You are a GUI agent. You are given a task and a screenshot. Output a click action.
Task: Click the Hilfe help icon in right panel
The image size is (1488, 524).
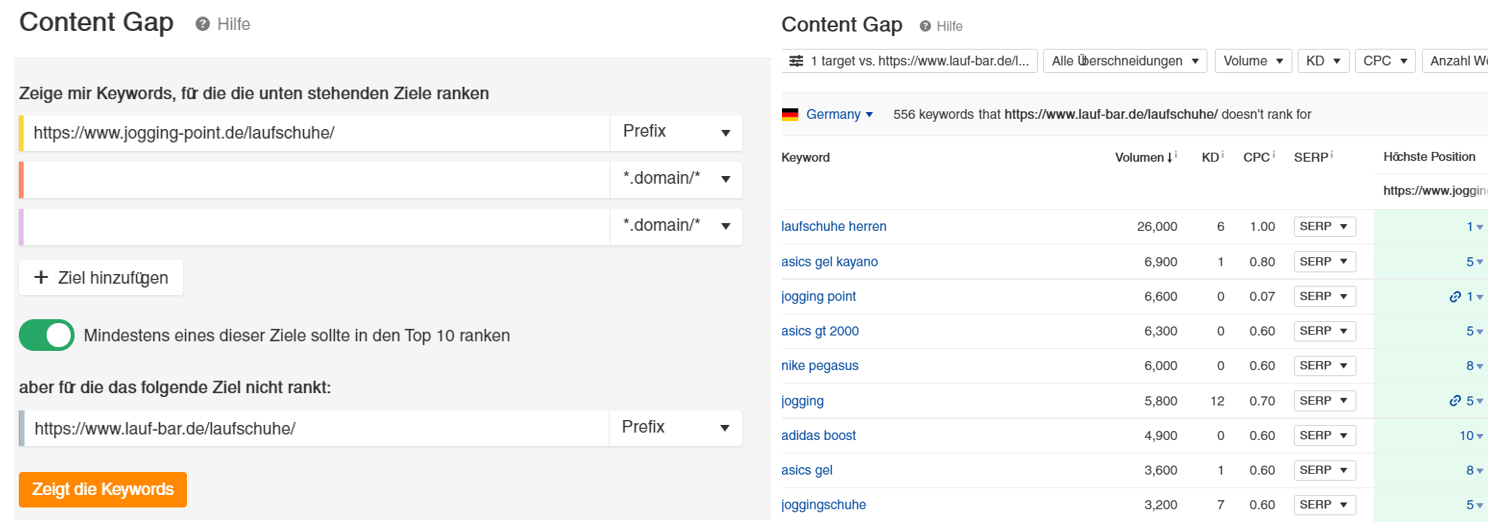(925, 26)
